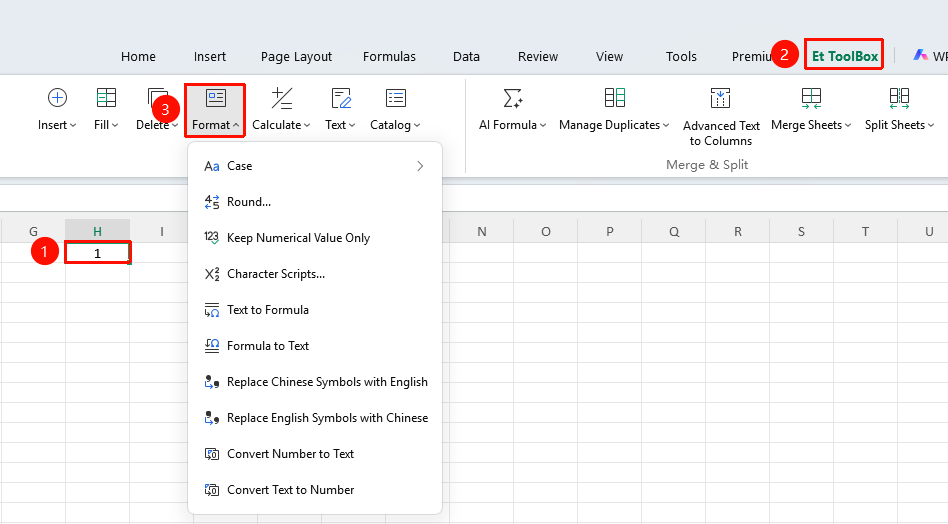Screen dimensions: 948x524
Task: Expand the Catalog dropdown arrow
Action: tap(417, 125)
